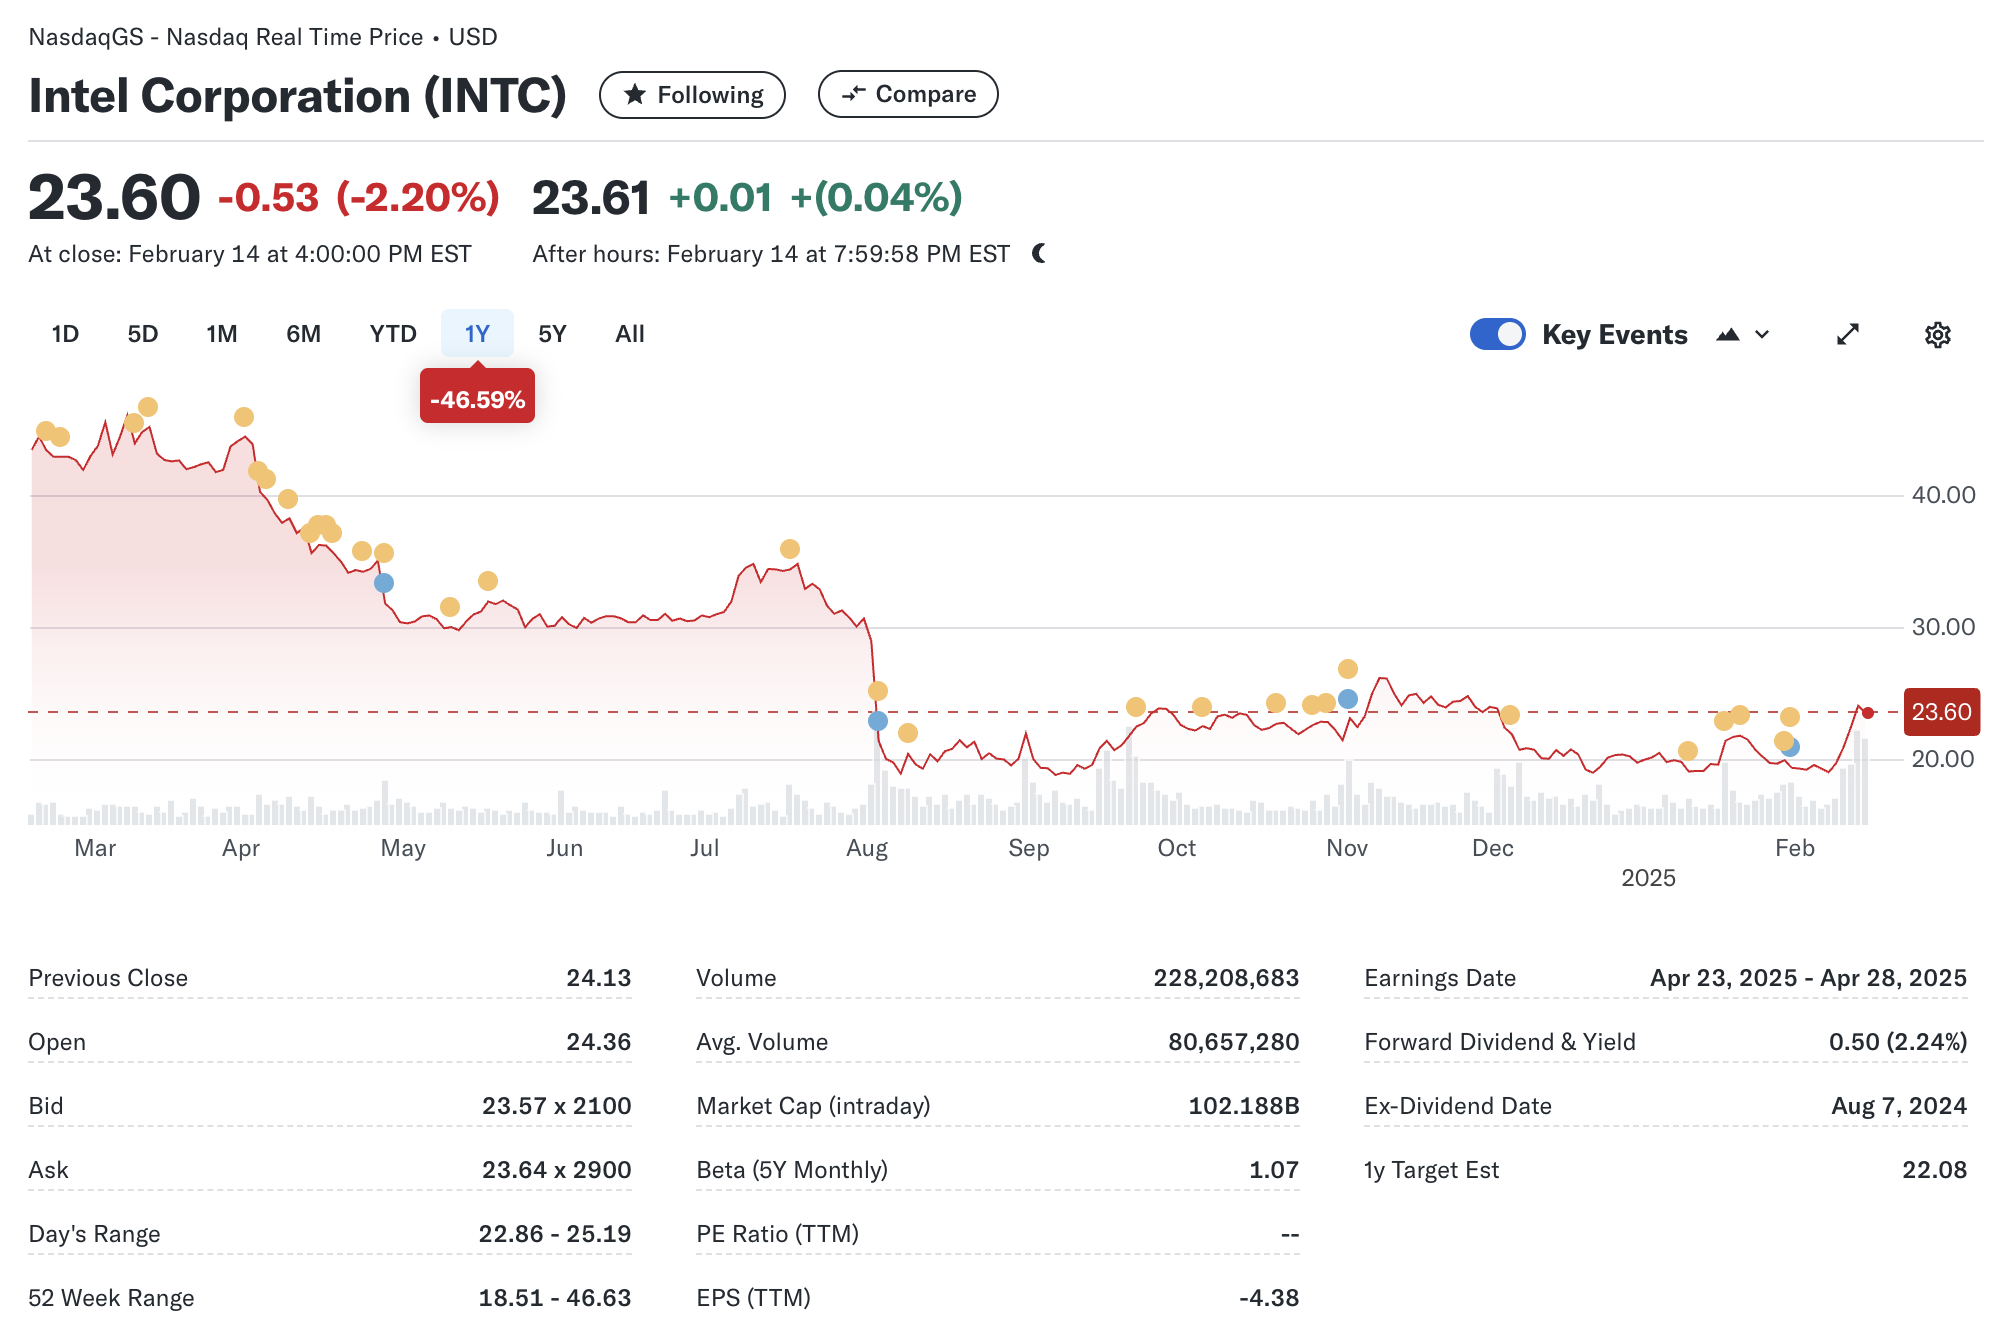Click blue event marker at August drop
The image size is (2004, 1330).
pos(878,721)
